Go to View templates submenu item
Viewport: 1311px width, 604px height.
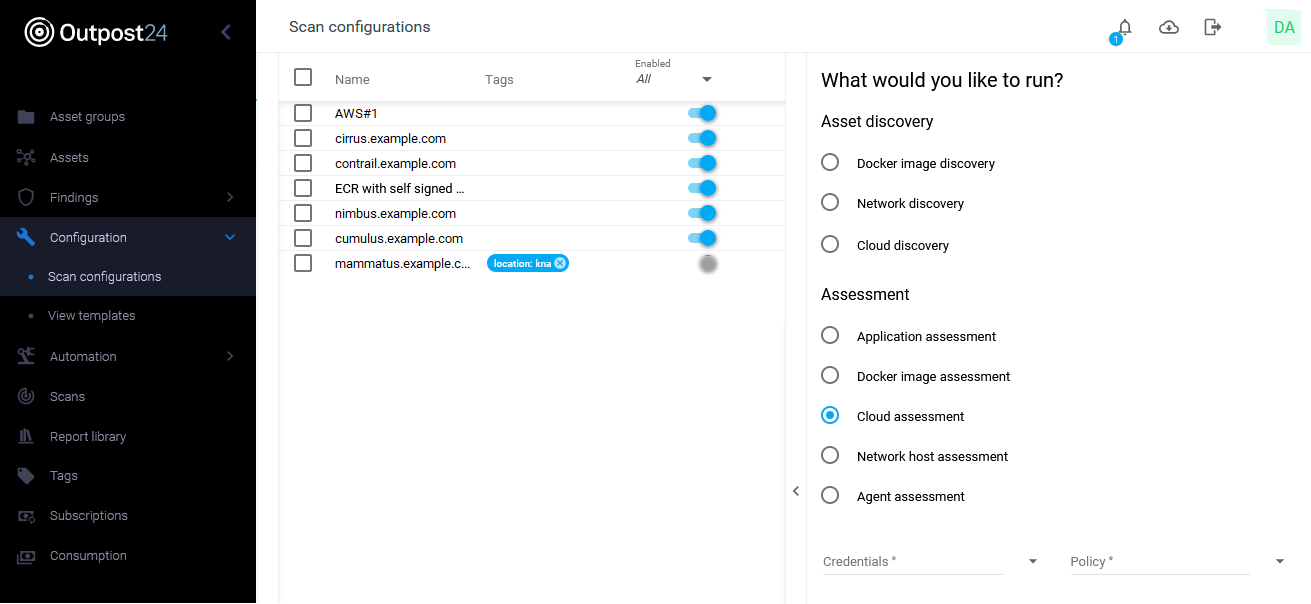point(92,316)
